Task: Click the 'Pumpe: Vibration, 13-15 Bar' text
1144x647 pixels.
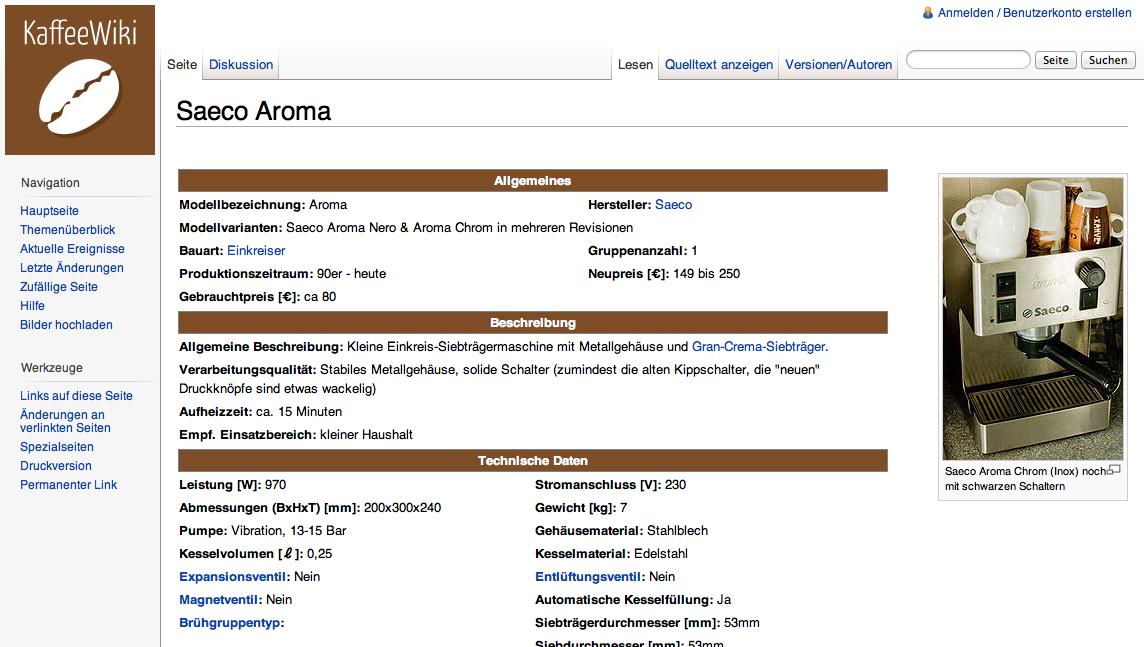Action: [x=263, y=531]
